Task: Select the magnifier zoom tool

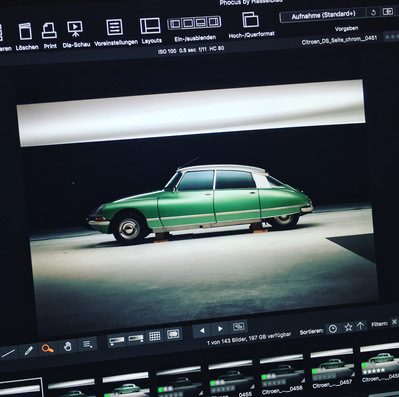Action: pos(47,349)
